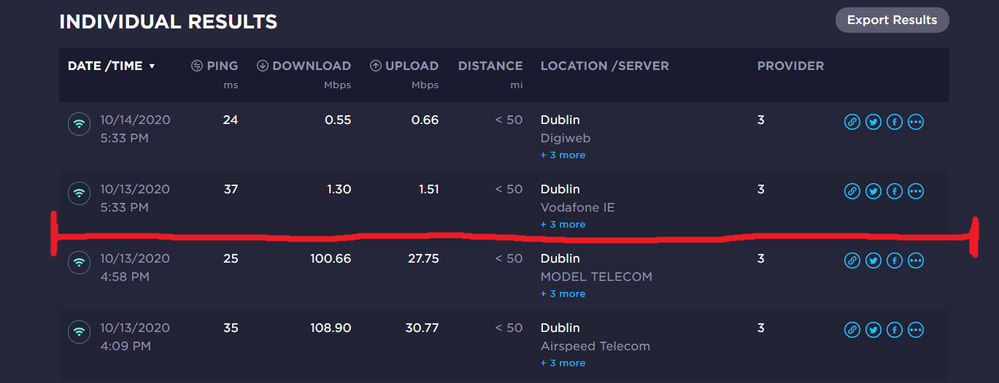999x383 pixels.
Task: Open more options for Vodafone IE result
Action: pos(916,191)
